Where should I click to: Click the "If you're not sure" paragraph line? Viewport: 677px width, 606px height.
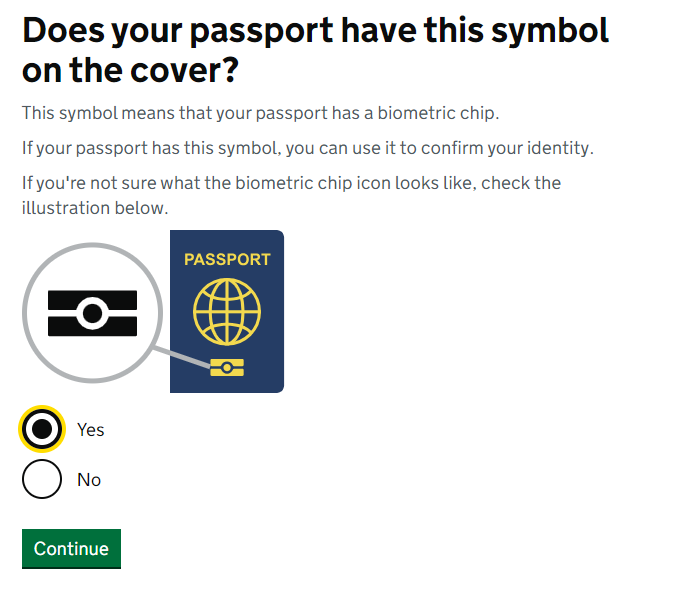[291, 183]
